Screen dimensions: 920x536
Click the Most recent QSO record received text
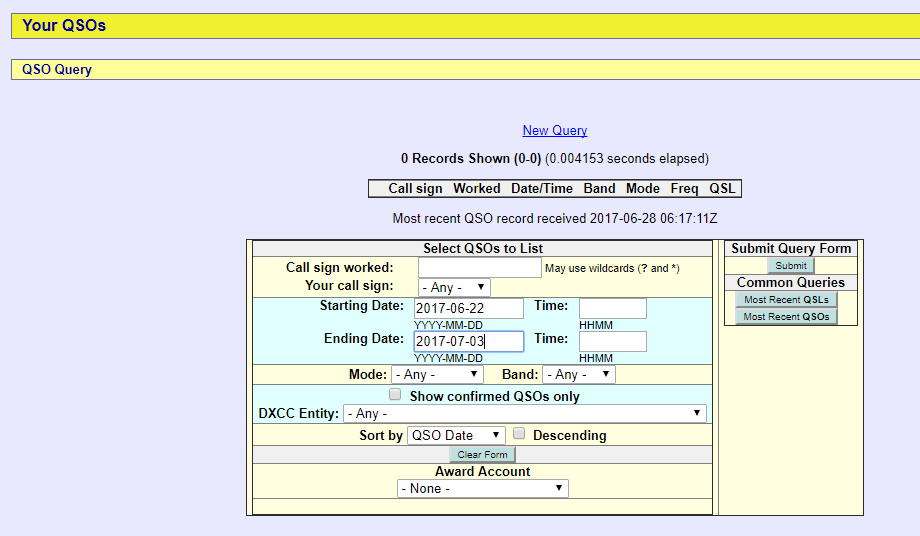[554, 218]
